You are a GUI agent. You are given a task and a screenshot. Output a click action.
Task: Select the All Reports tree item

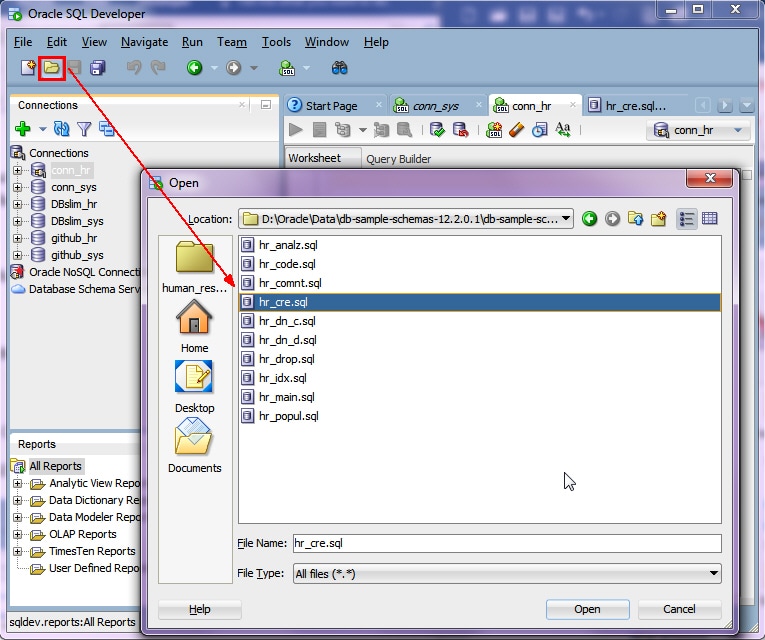click(56, 466)
